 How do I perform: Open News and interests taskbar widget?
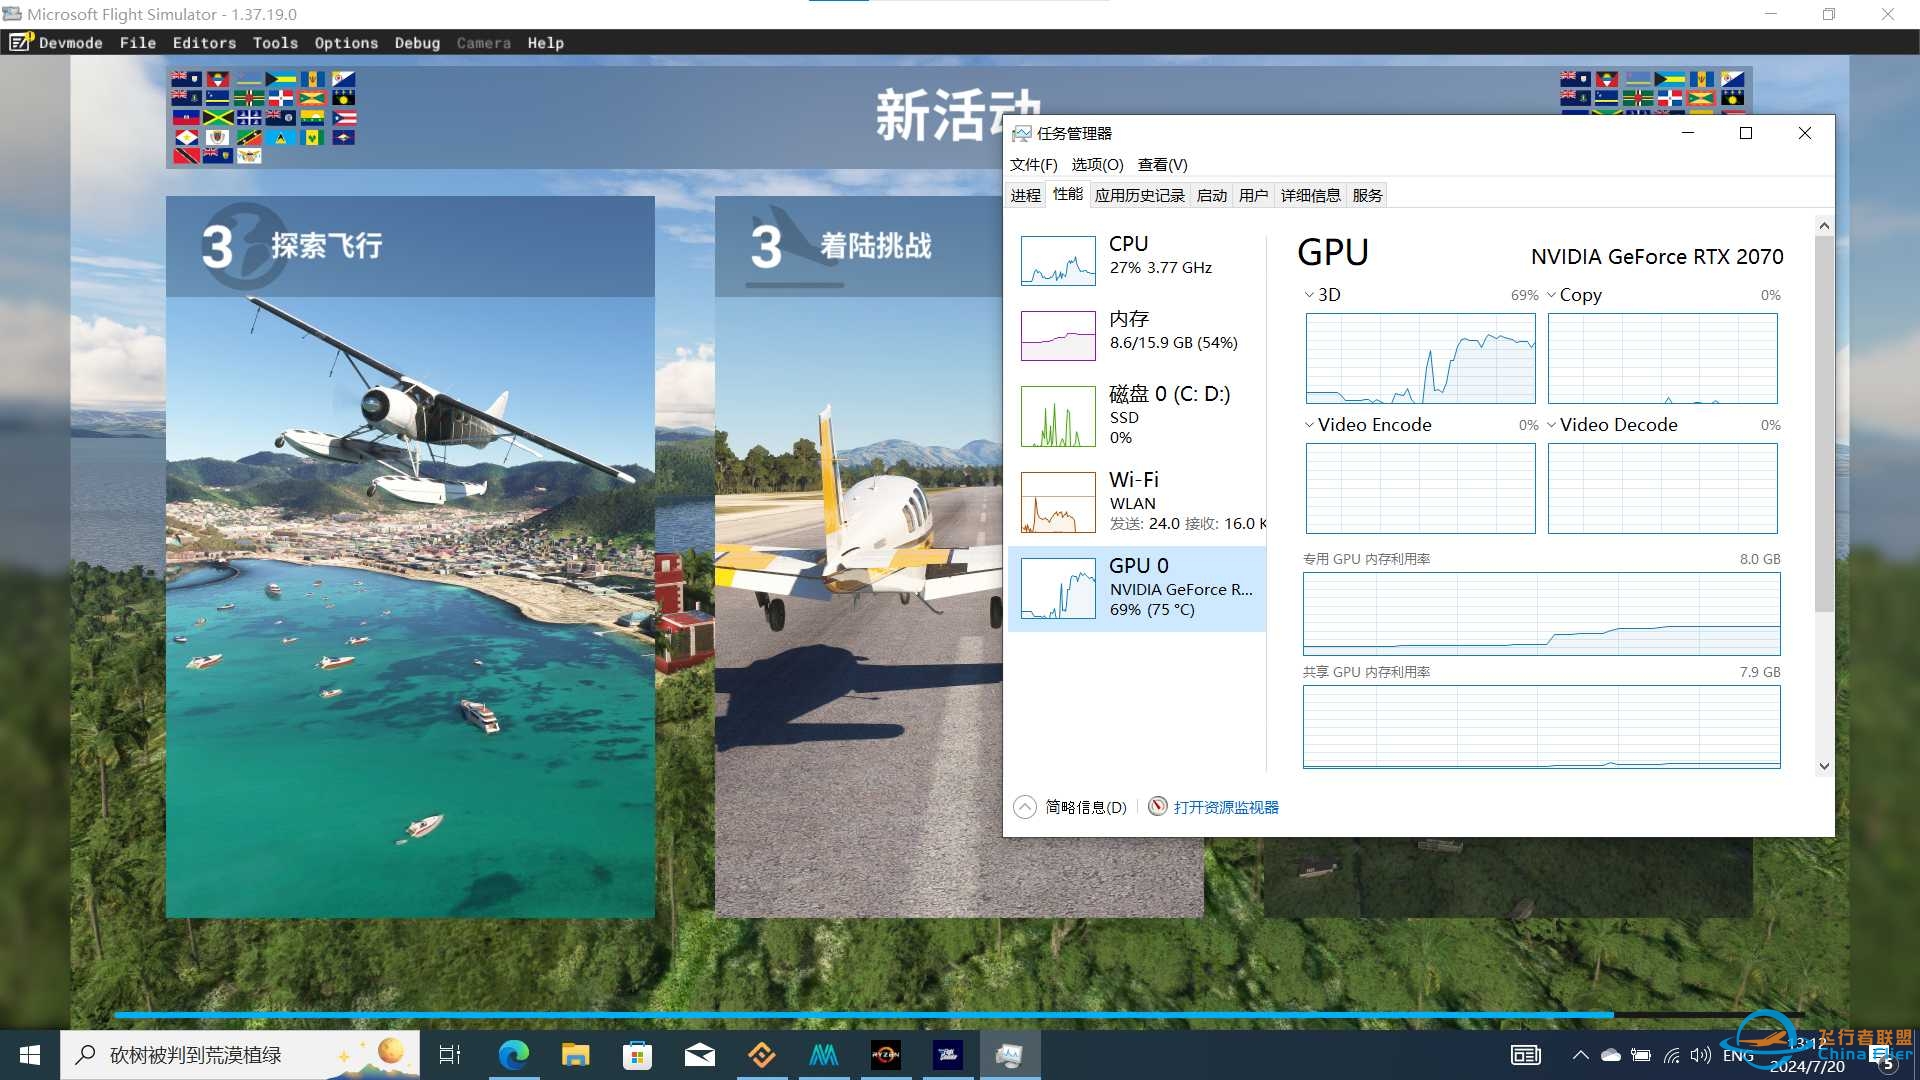click(1526, 1055)
